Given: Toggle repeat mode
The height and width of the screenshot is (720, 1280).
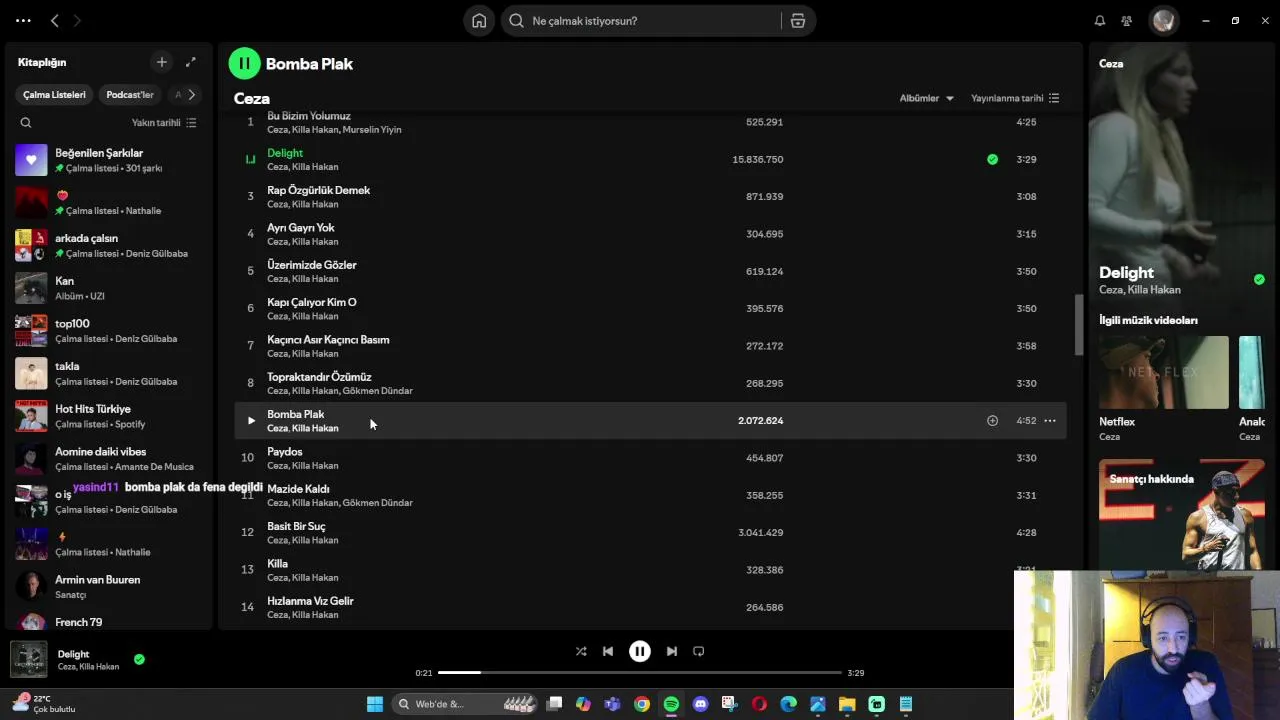Looking at the screenshot, I should click(x=699, y=651).
